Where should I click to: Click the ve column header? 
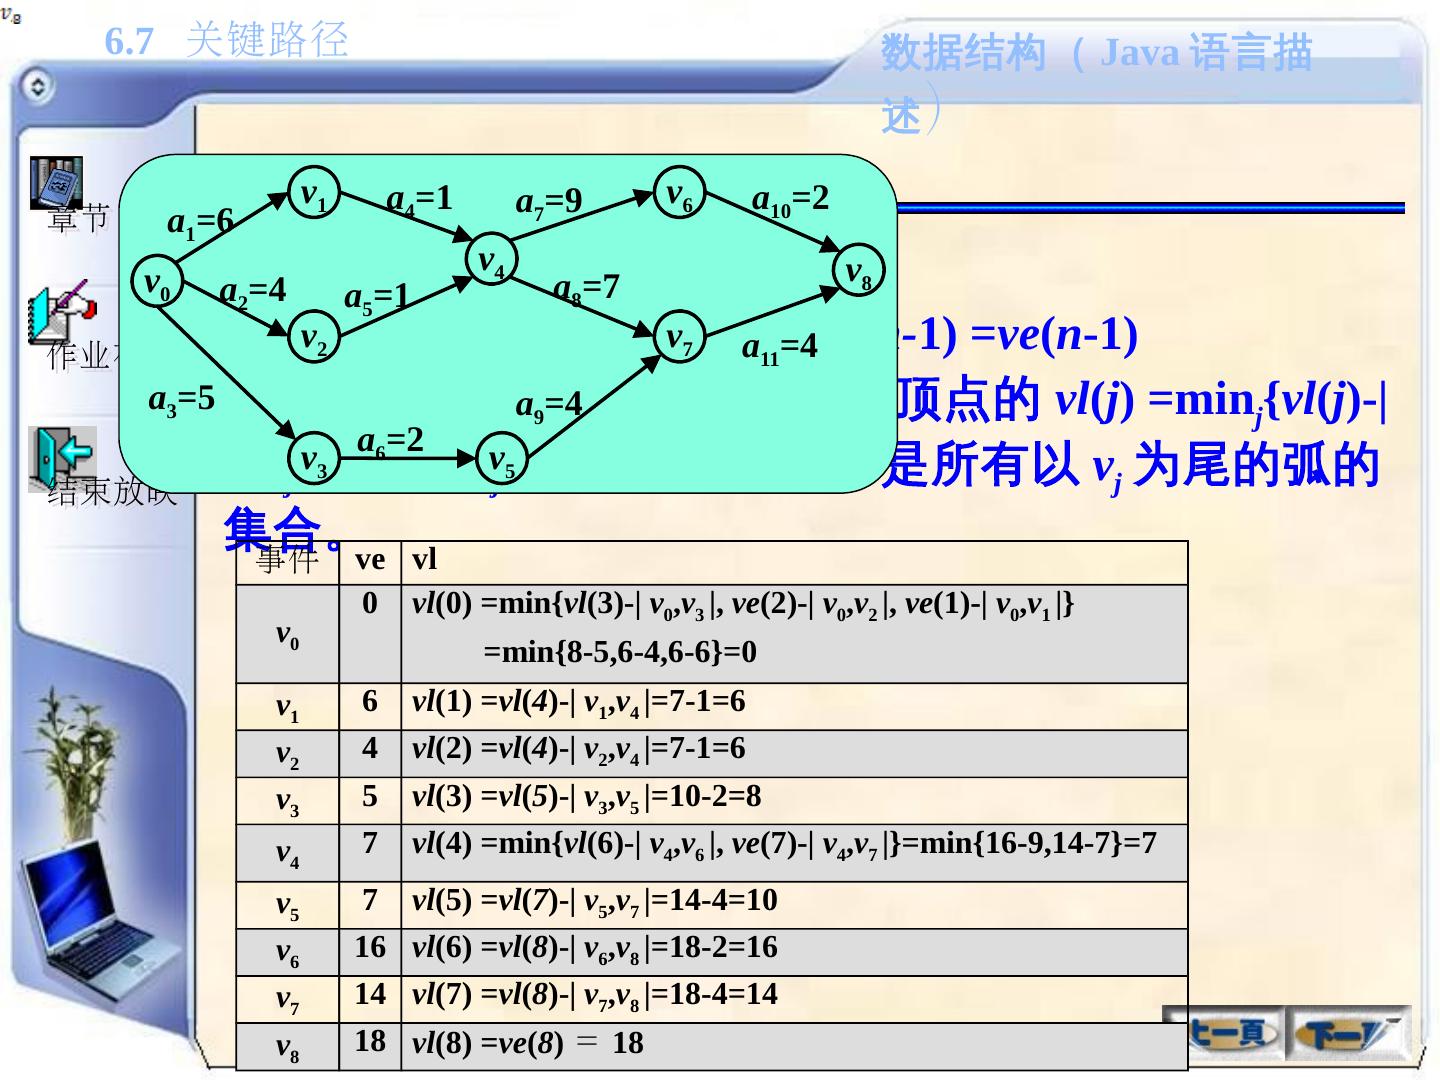point(370,561)
